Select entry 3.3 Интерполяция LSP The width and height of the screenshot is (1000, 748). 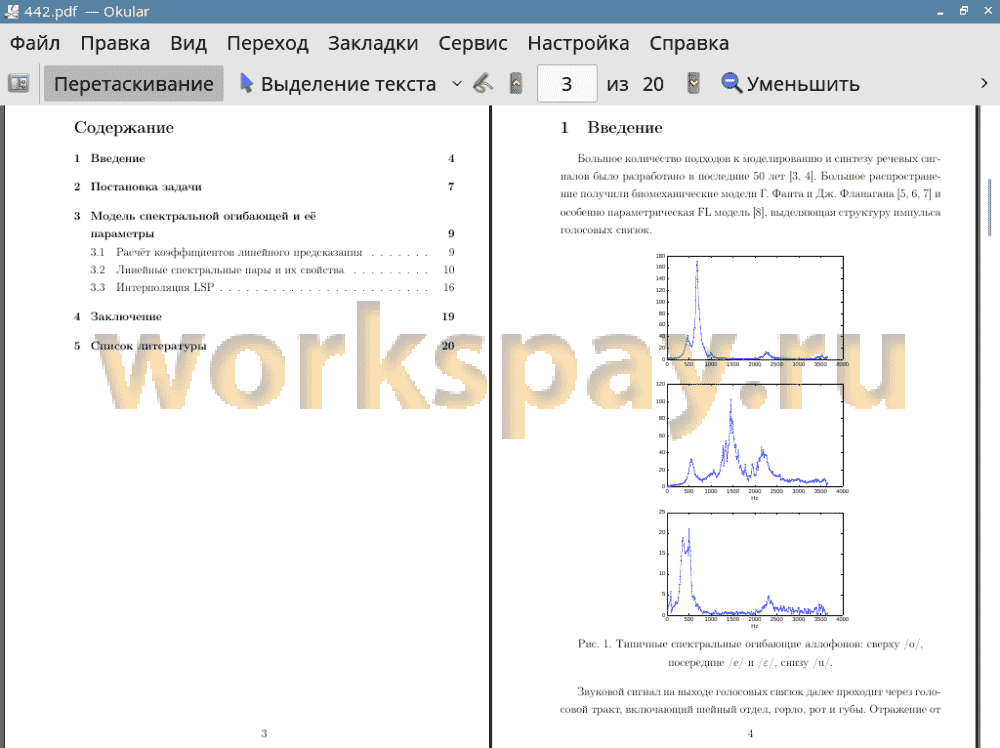point(272,288)
